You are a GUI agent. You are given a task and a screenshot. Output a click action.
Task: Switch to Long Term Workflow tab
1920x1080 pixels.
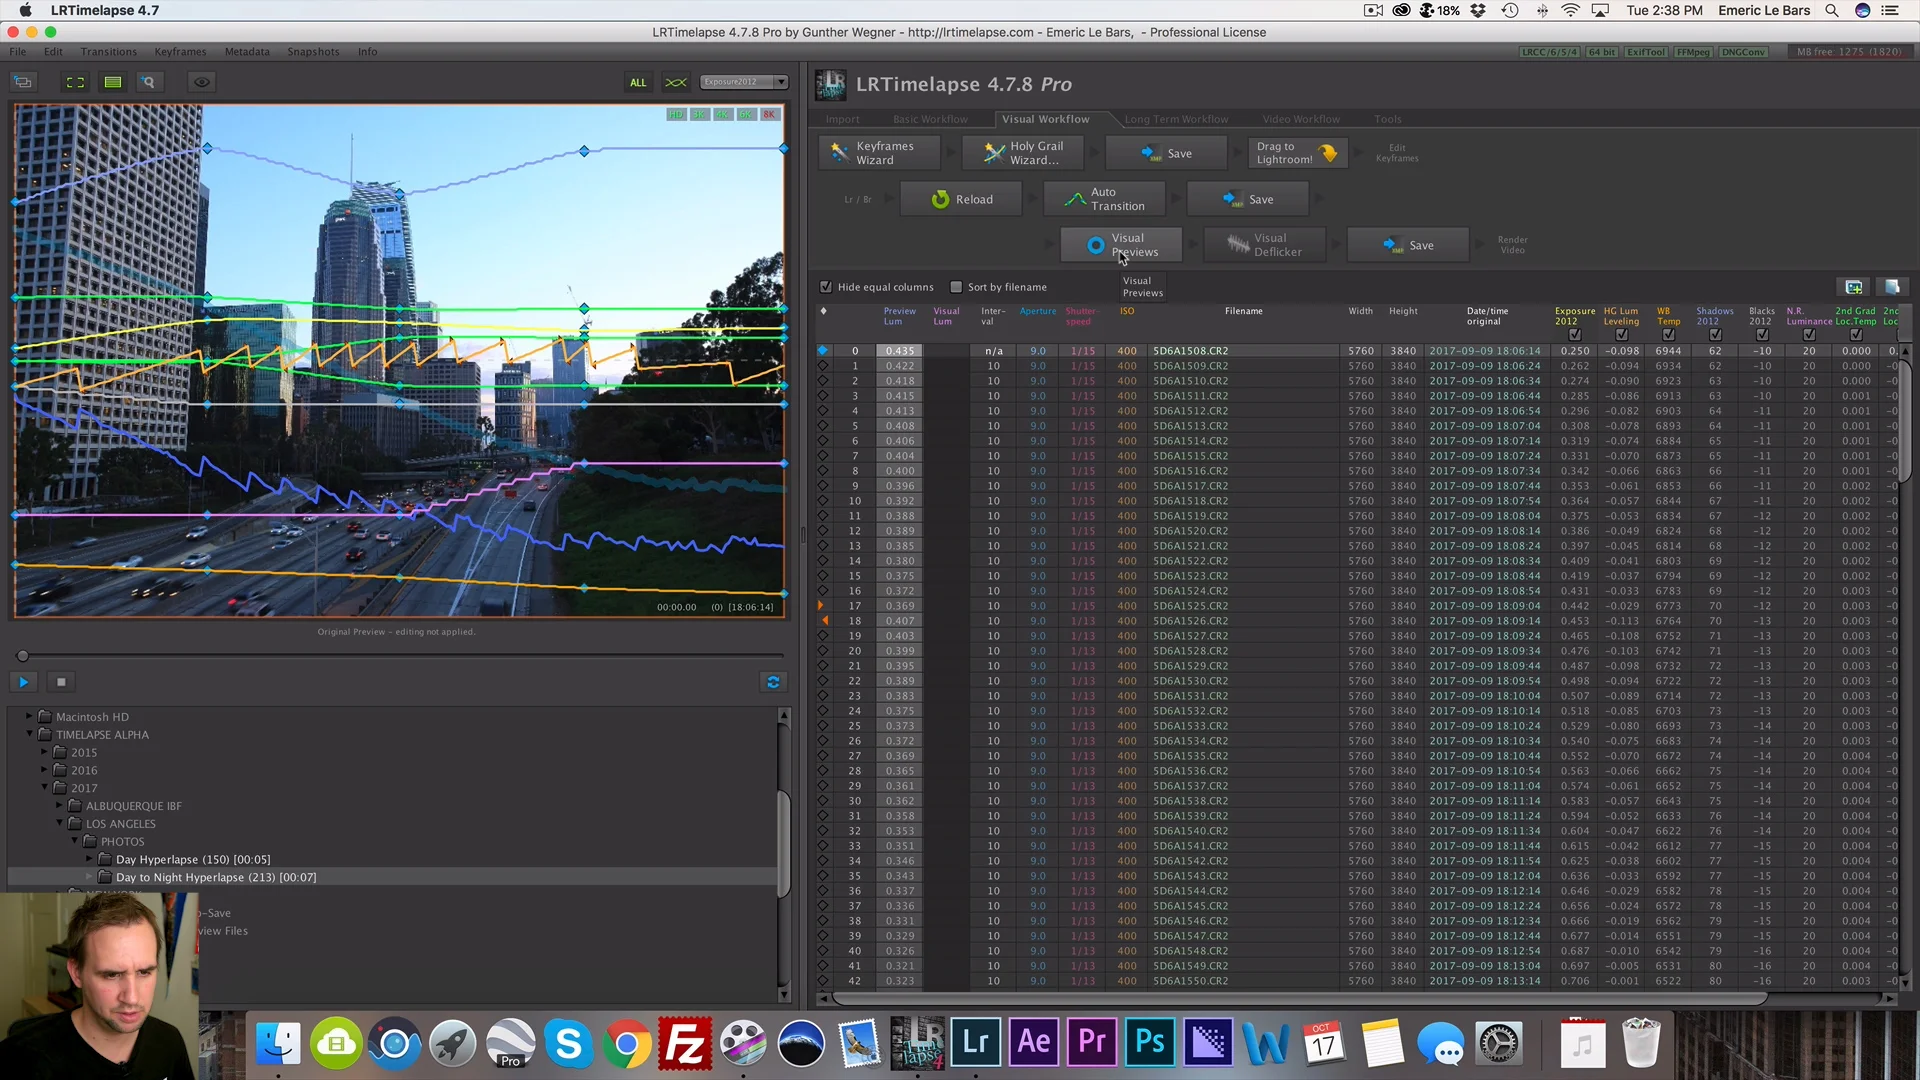1176,119
